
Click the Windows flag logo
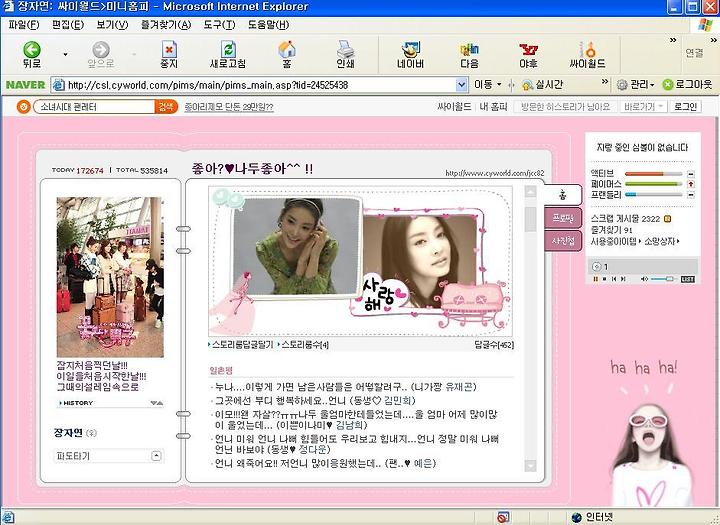tap(705, 25)
